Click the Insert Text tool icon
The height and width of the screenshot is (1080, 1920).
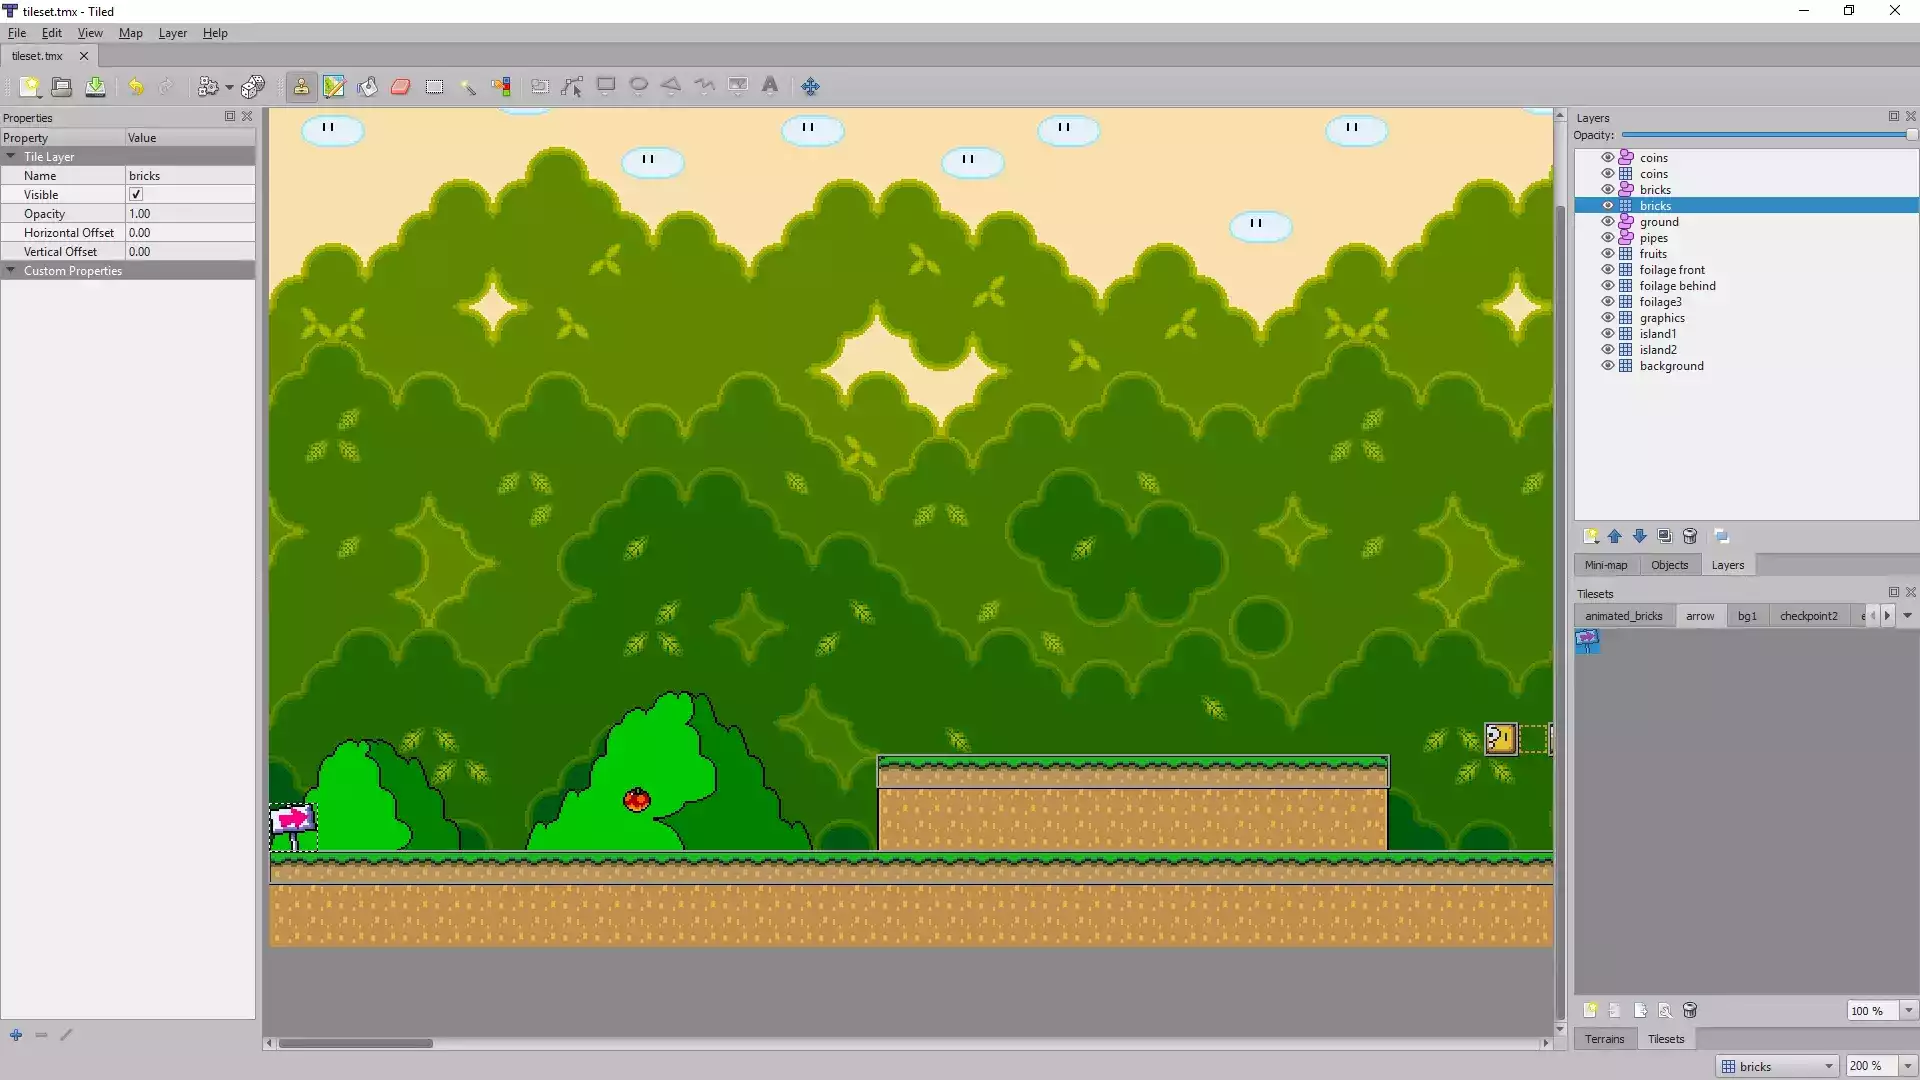pos(770,86)
